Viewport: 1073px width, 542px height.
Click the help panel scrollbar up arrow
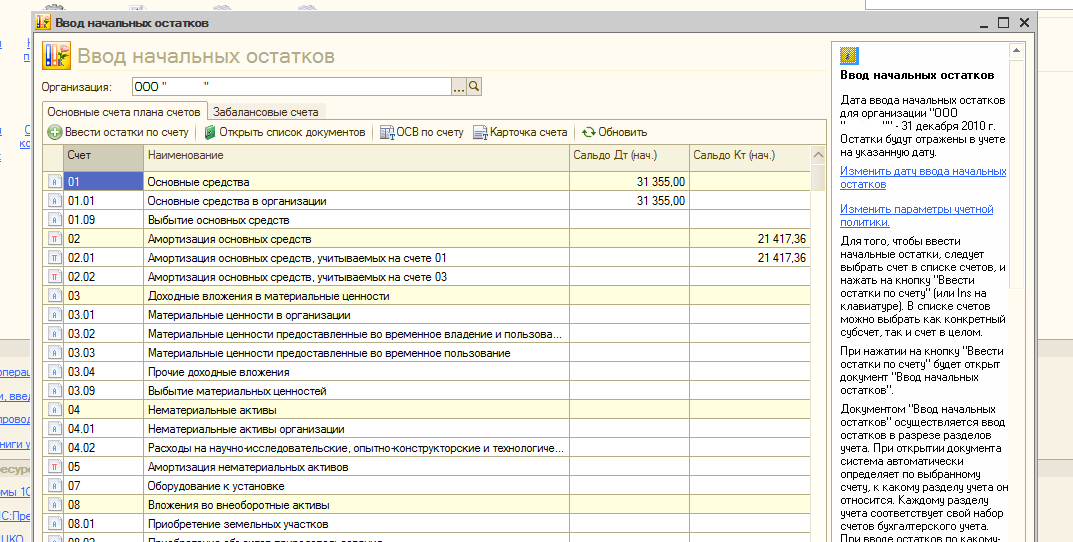tap(1016, 50)
